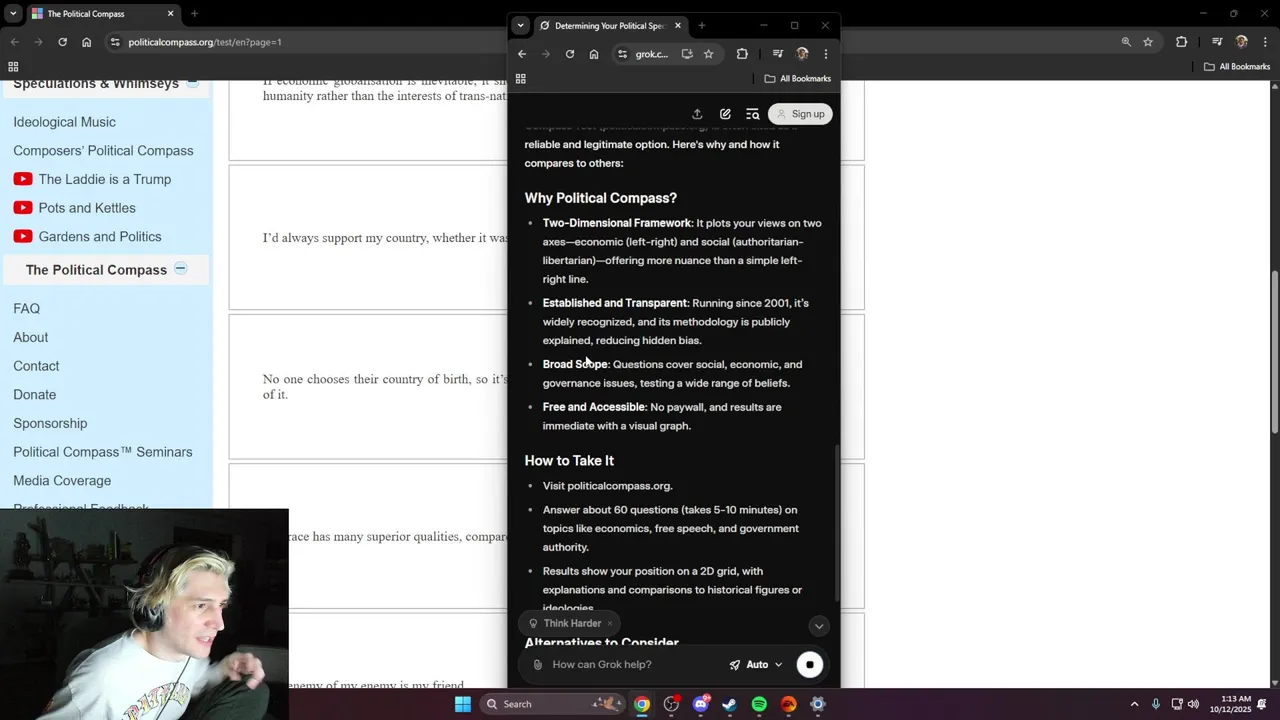
Task: Open a new tab in Grok window
Action: (702, 26)
